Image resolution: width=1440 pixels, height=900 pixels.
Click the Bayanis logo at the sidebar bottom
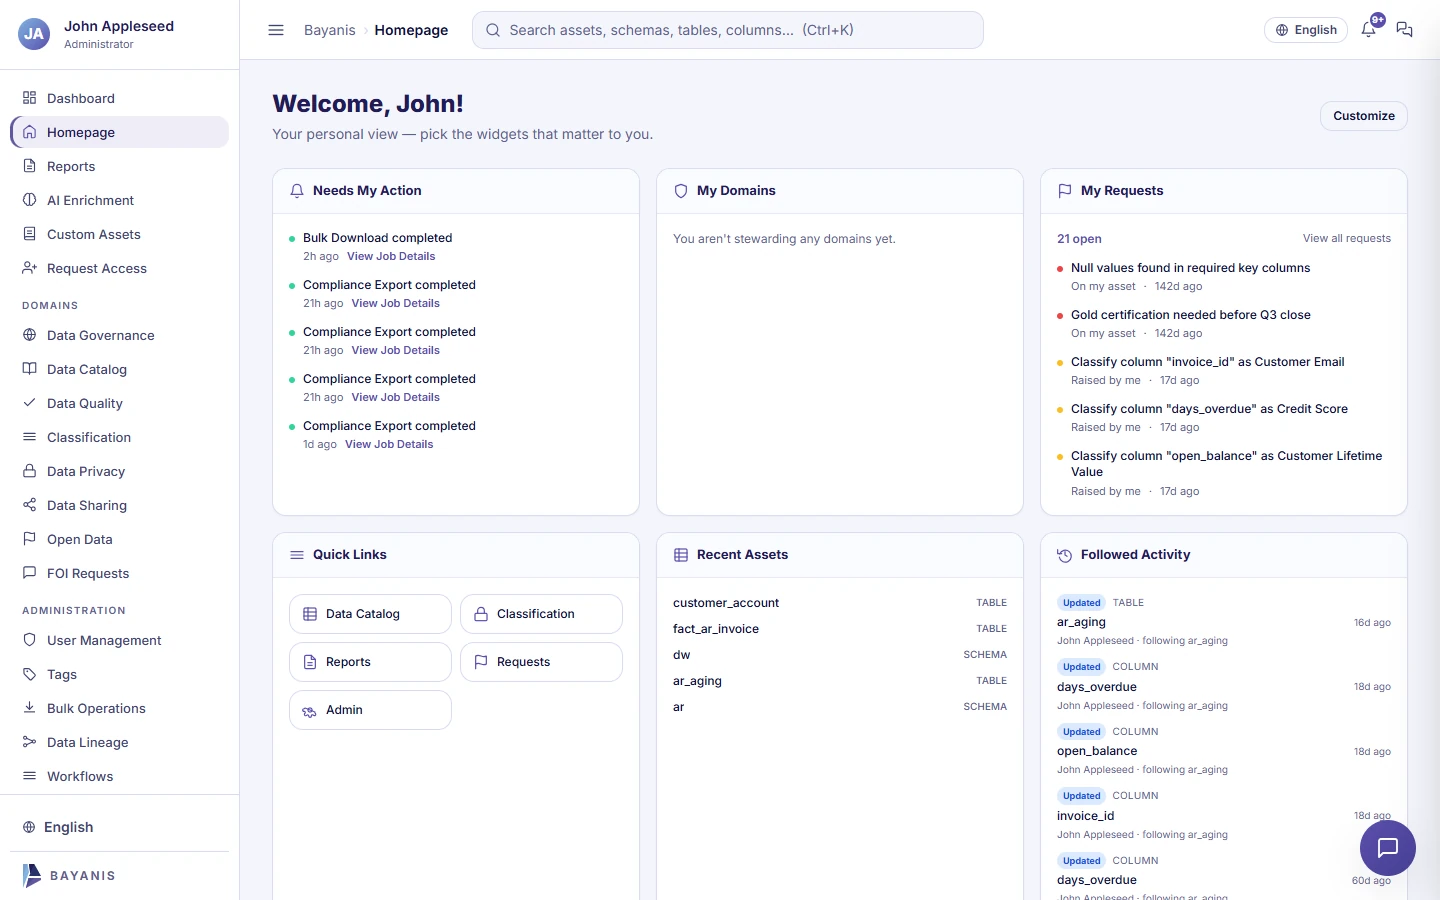[68, 875]
